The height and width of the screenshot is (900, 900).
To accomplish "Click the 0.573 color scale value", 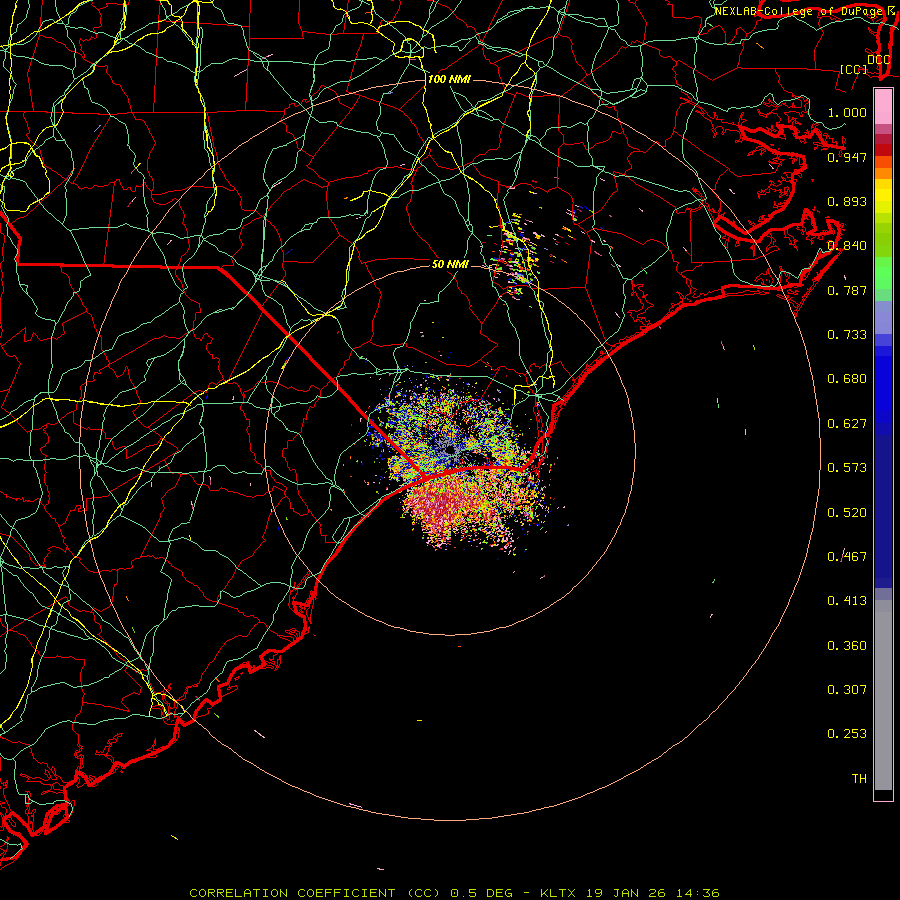I will click(847, 468).
